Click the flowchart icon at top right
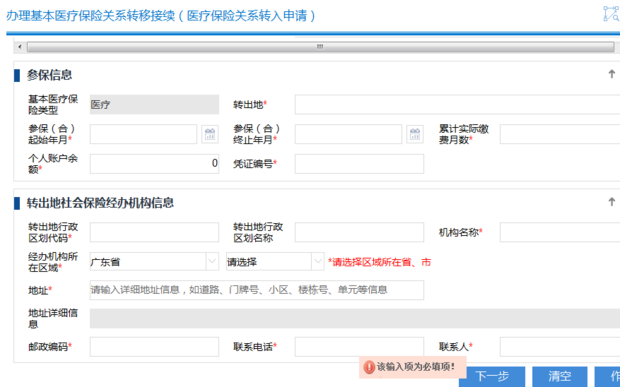Image resolution: width=620 pixels, height=387 pixels. pyautogui.click(x=611, y=14)
